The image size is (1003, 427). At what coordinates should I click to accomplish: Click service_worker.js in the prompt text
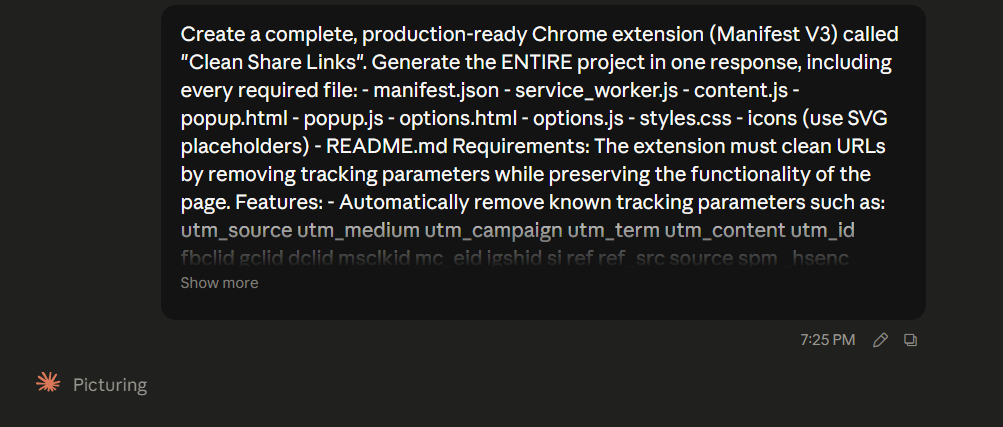pos(596,90)
